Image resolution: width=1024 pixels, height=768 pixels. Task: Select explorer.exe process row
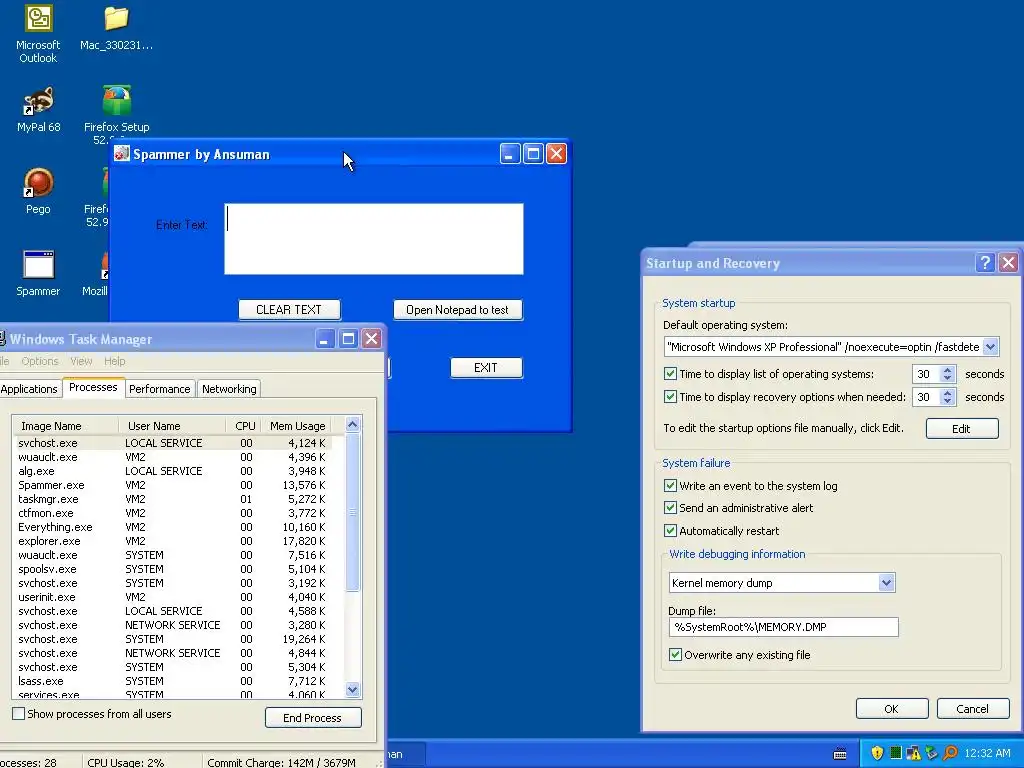[x=172, y=541]
